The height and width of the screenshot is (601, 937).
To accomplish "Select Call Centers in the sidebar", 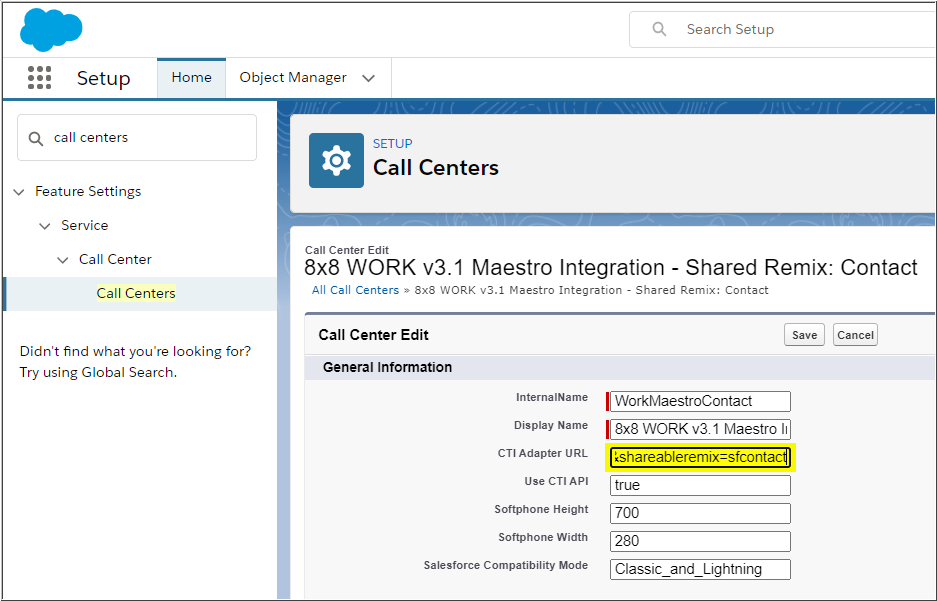I will (136, 293).
